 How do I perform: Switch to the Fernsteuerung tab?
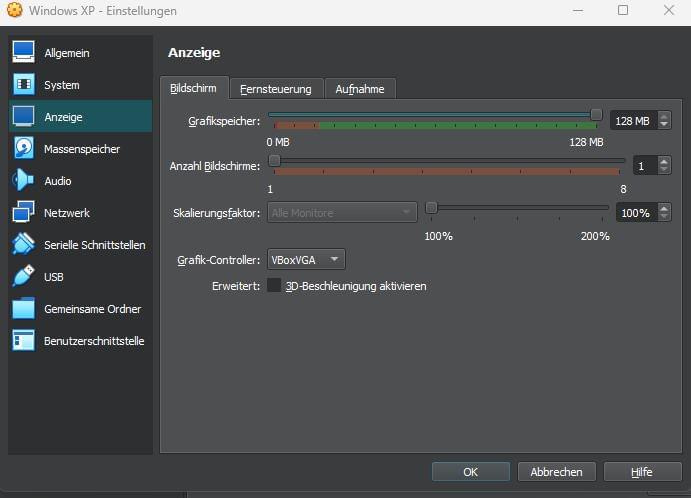pos(276,89)
